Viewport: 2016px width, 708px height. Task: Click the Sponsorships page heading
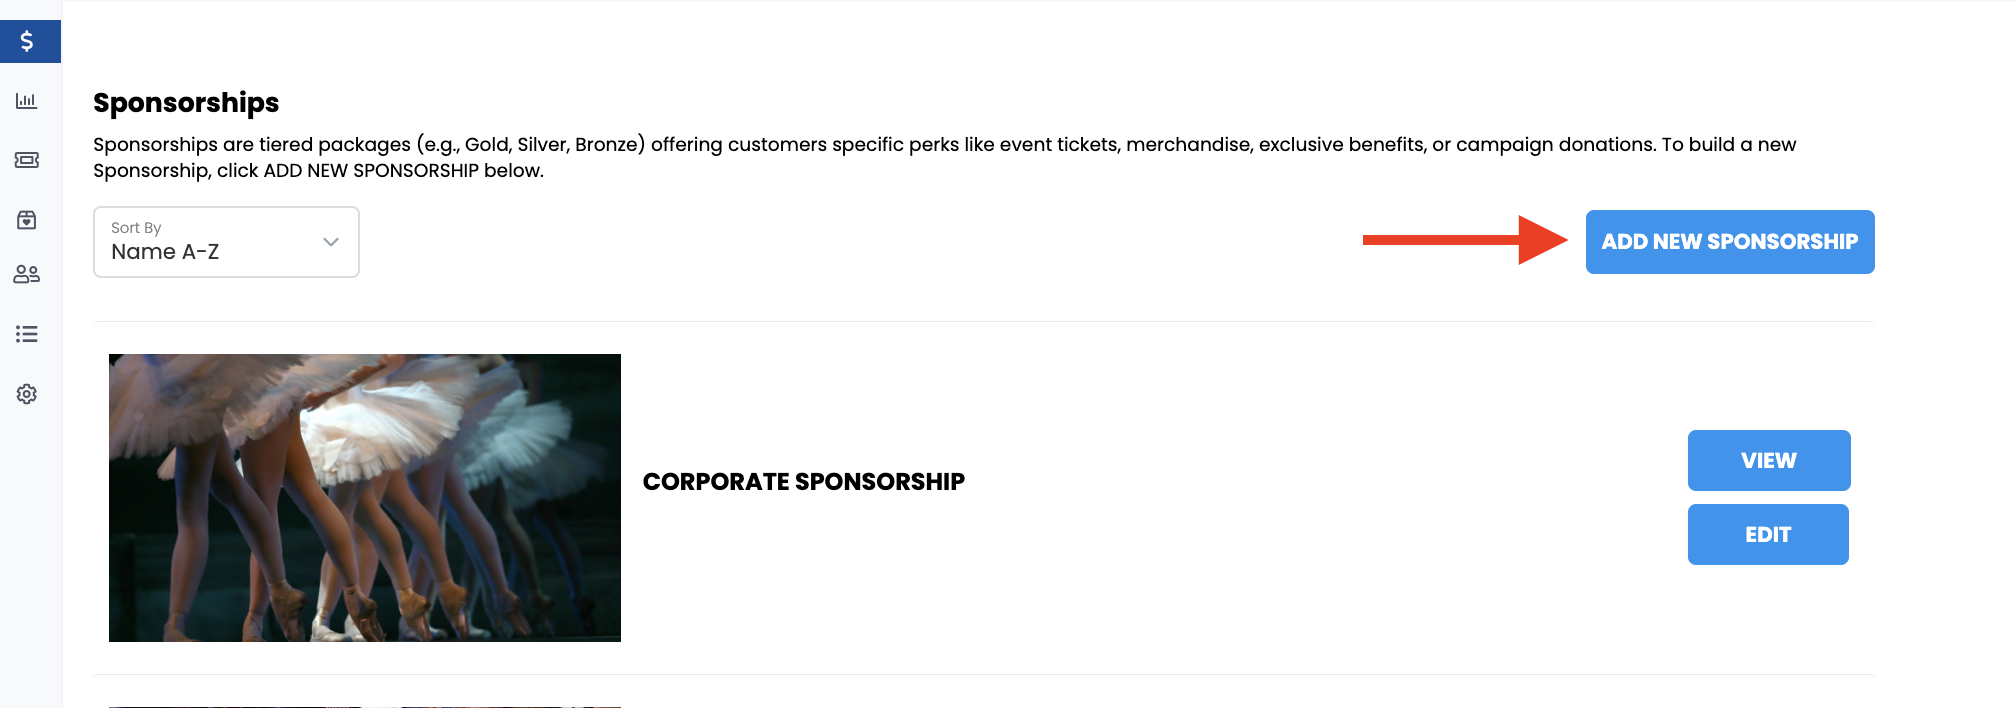(x=186, y=103)
